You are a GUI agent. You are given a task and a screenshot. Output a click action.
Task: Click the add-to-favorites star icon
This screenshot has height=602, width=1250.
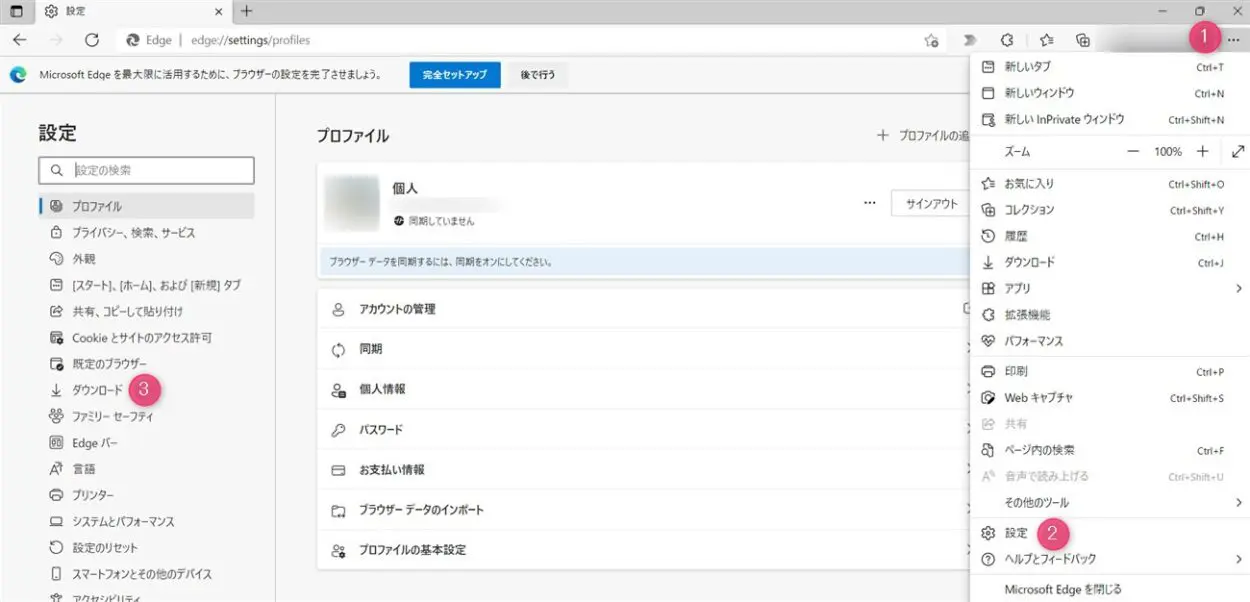931,40
